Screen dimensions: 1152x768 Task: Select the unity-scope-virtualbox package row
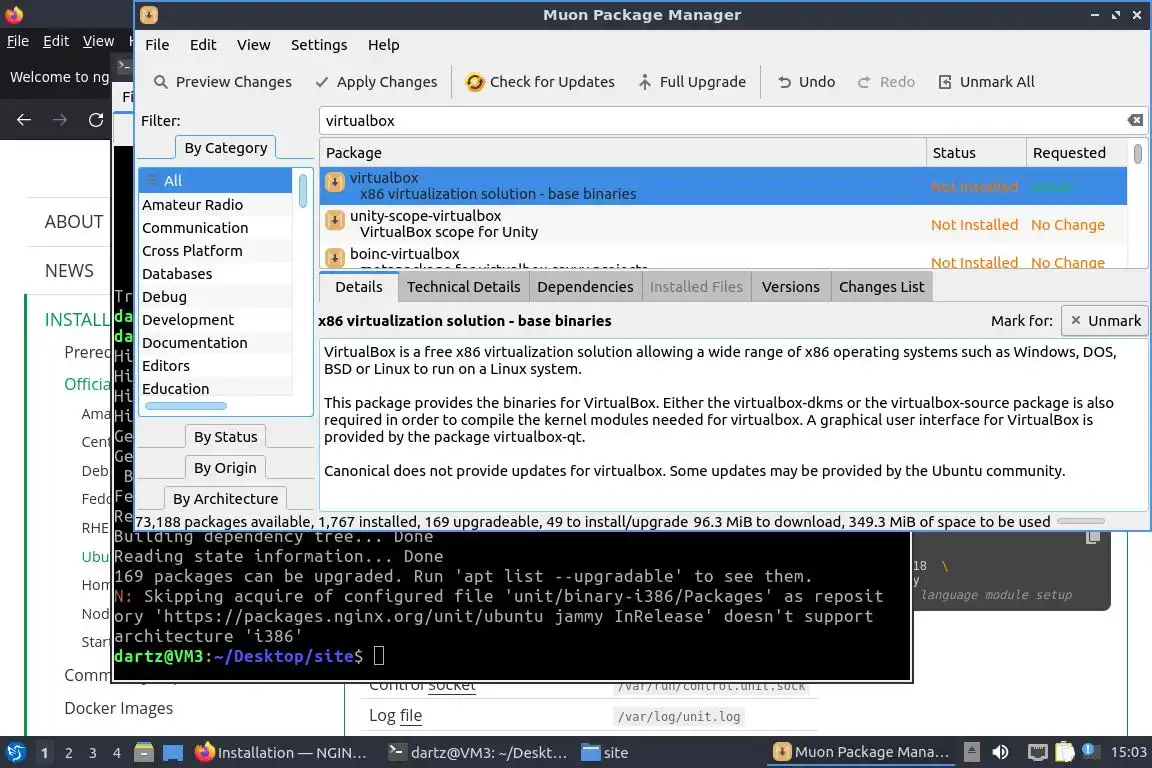[x=723, y=224]
